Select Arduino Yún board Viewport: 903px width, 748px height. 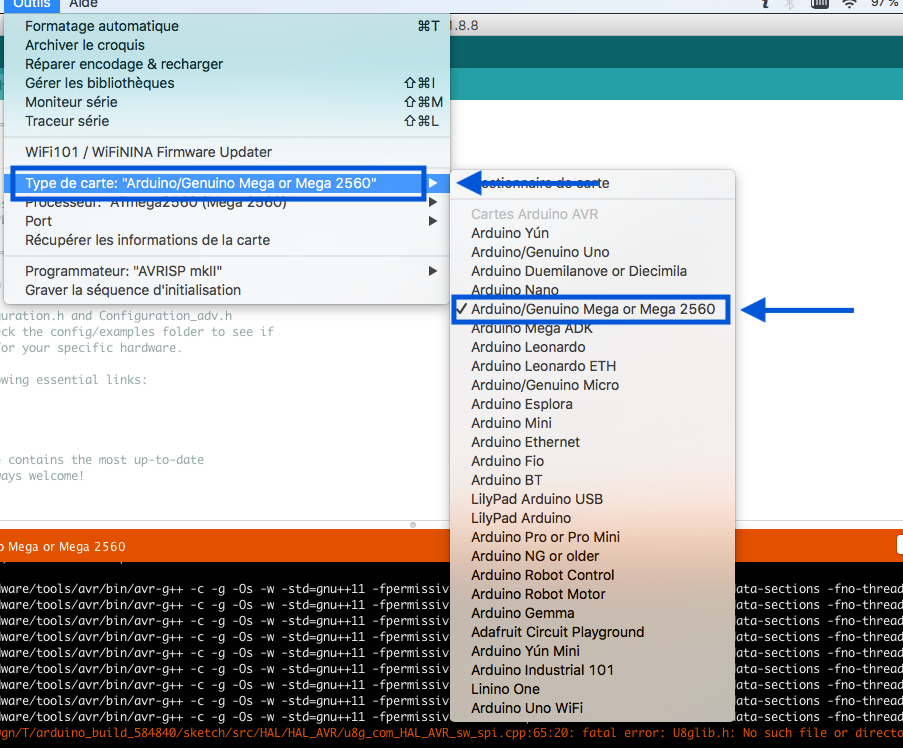click(x=593, y=233)
